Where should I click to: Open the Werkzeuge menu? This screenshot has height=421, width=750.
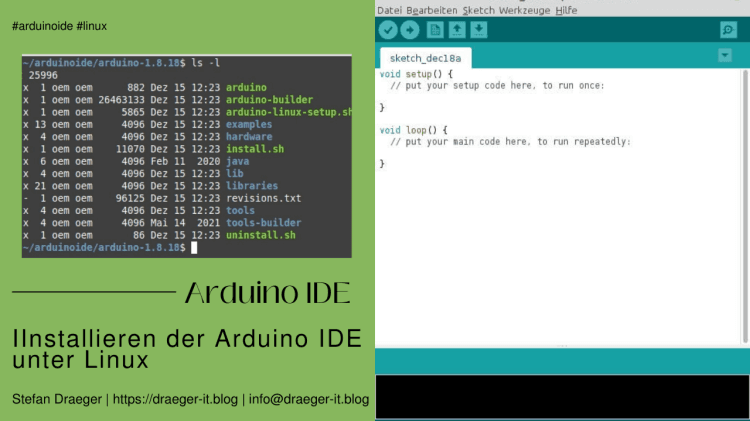[x=524, y=11]
